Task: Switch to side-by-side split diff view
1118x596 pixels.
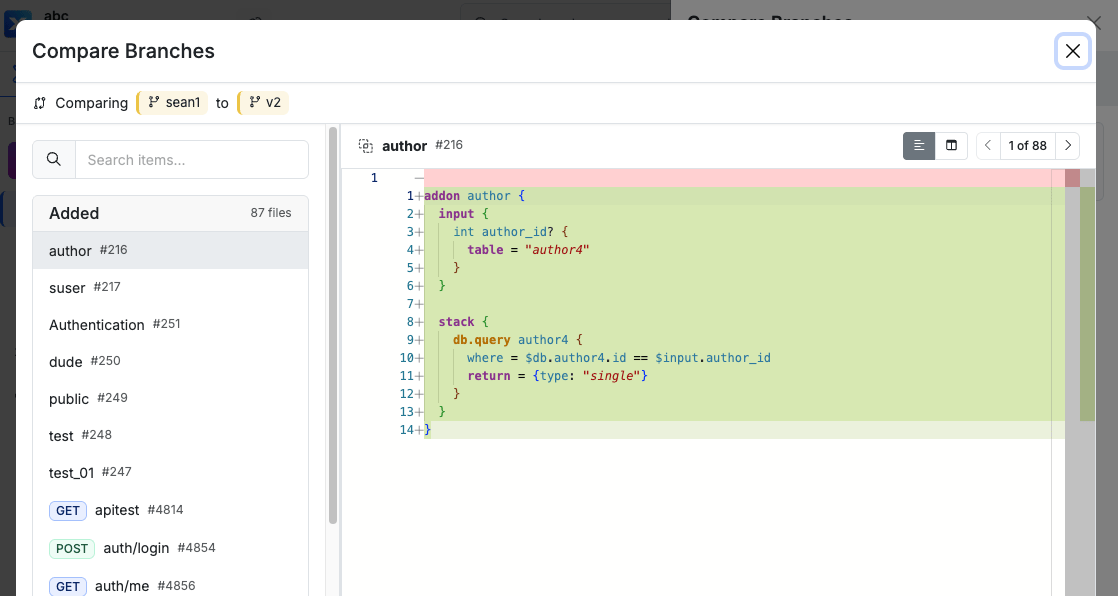Action: point(951,145)
